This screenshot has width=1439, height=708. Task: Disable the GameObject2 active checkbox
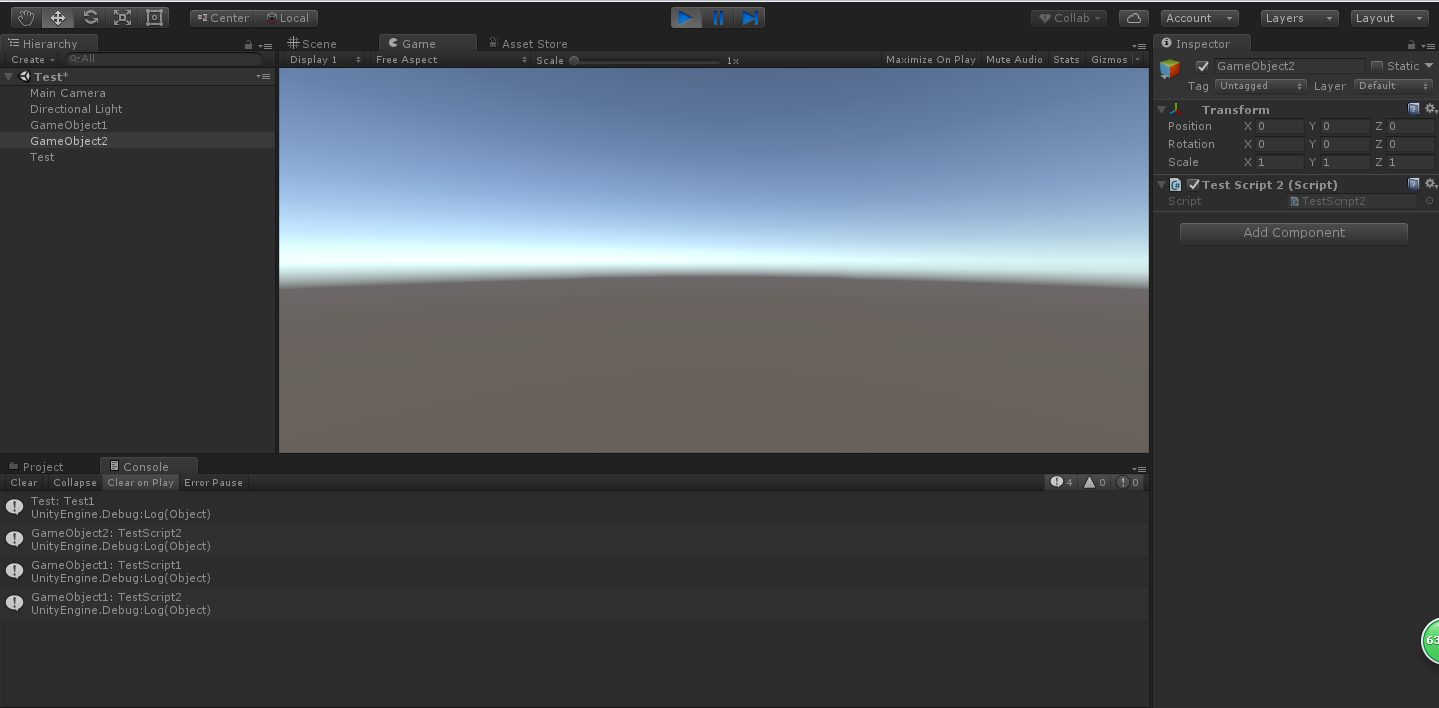point(1203,65)
